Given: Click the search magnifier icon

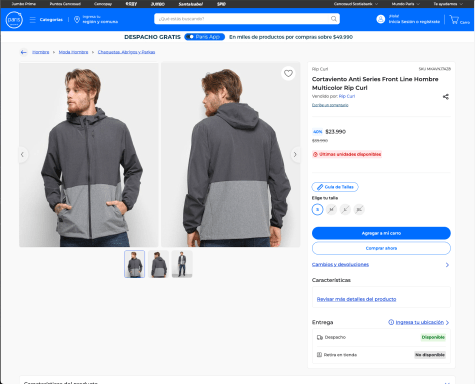Looking at the screenshot, I should tap(333, 19).
